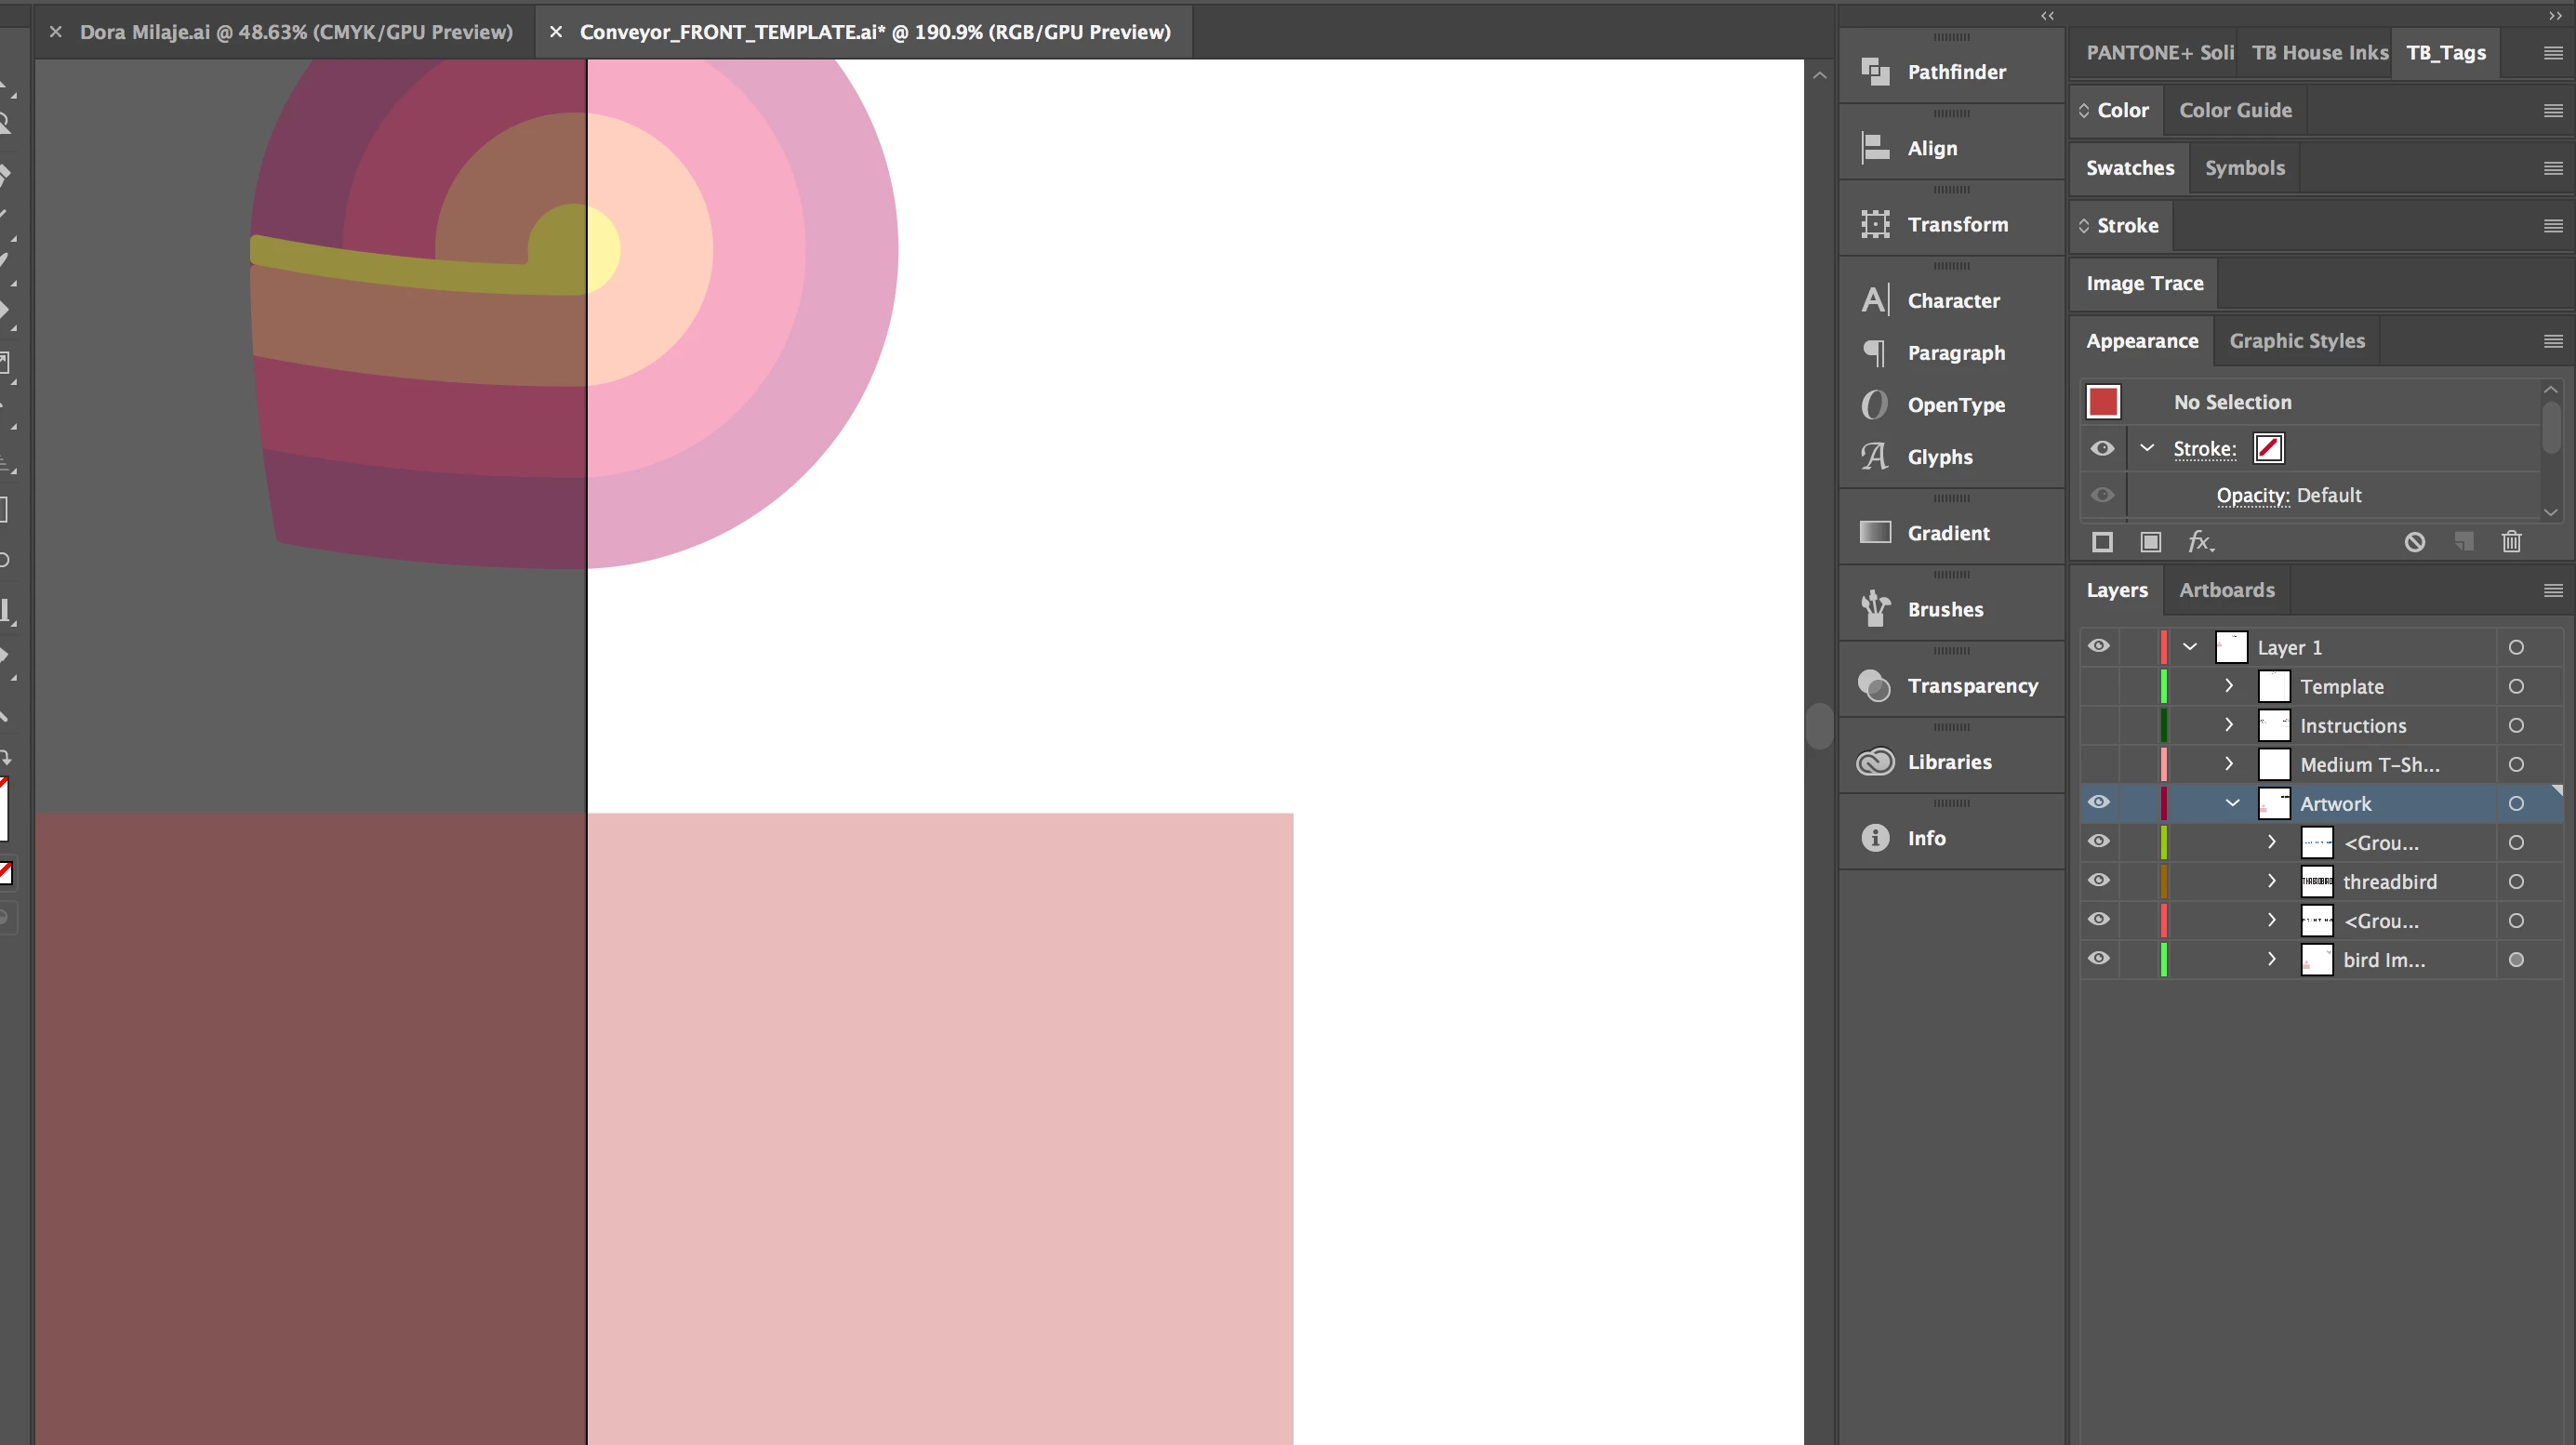
Task: Toggle visibility of Layer 1
Action: pyautogui.click(x=2099, y=646)
